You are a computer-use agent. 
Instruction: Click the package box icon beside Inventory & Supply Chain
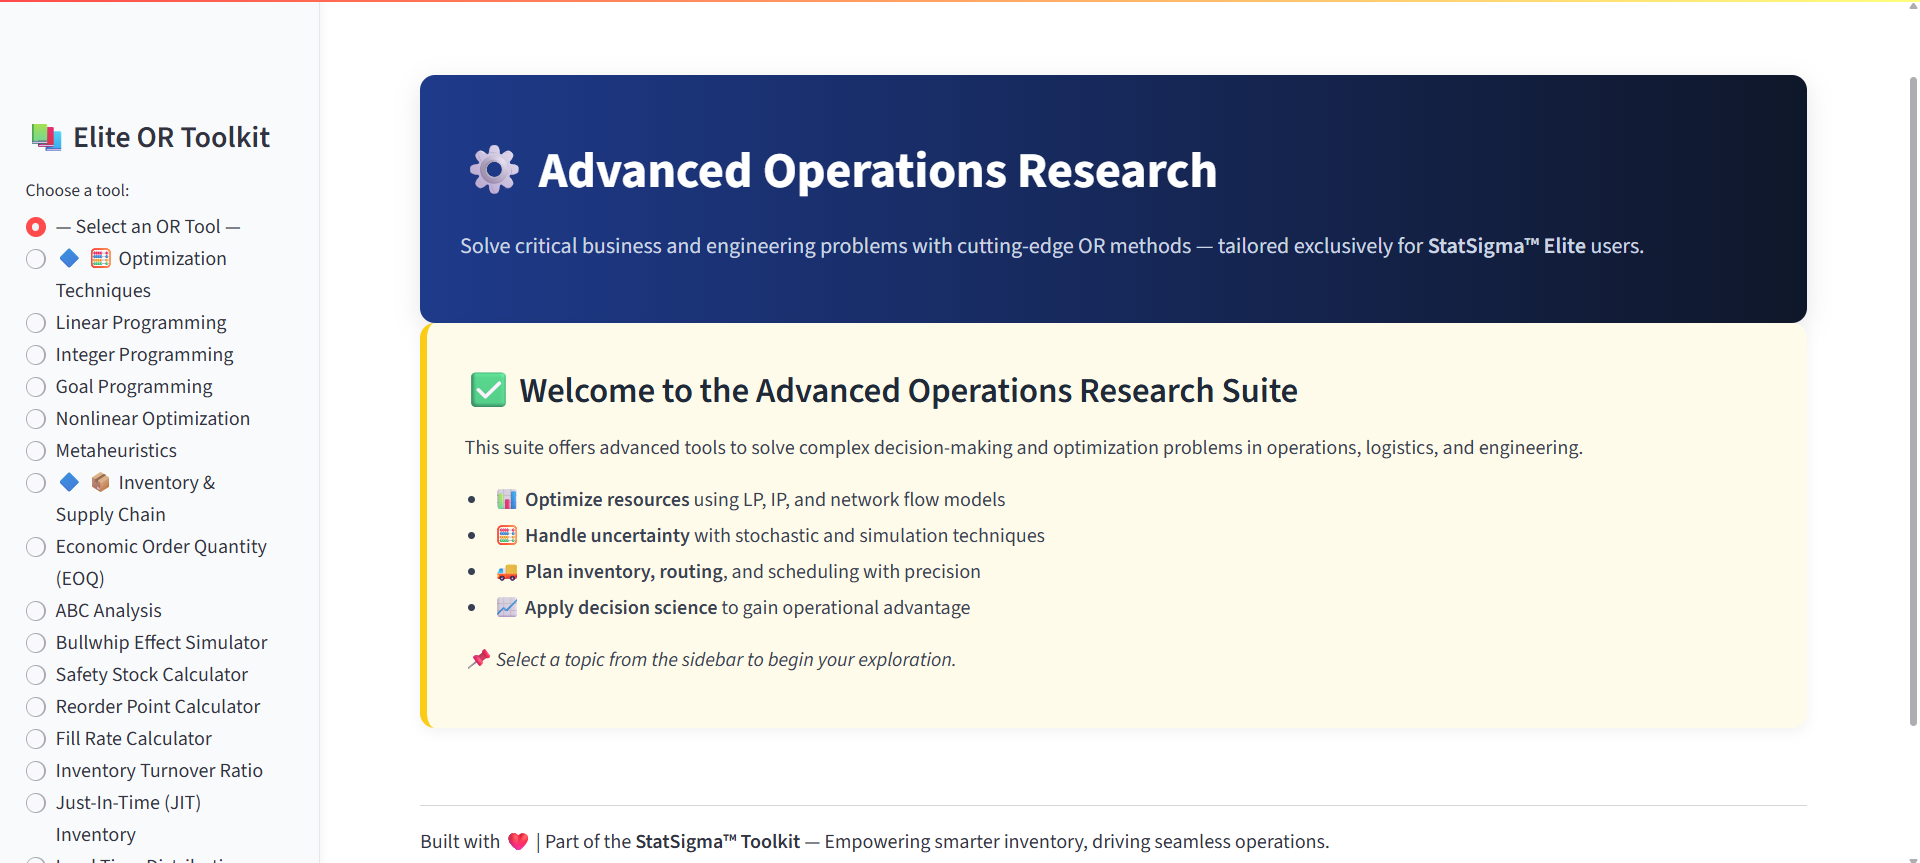point(101,482)
